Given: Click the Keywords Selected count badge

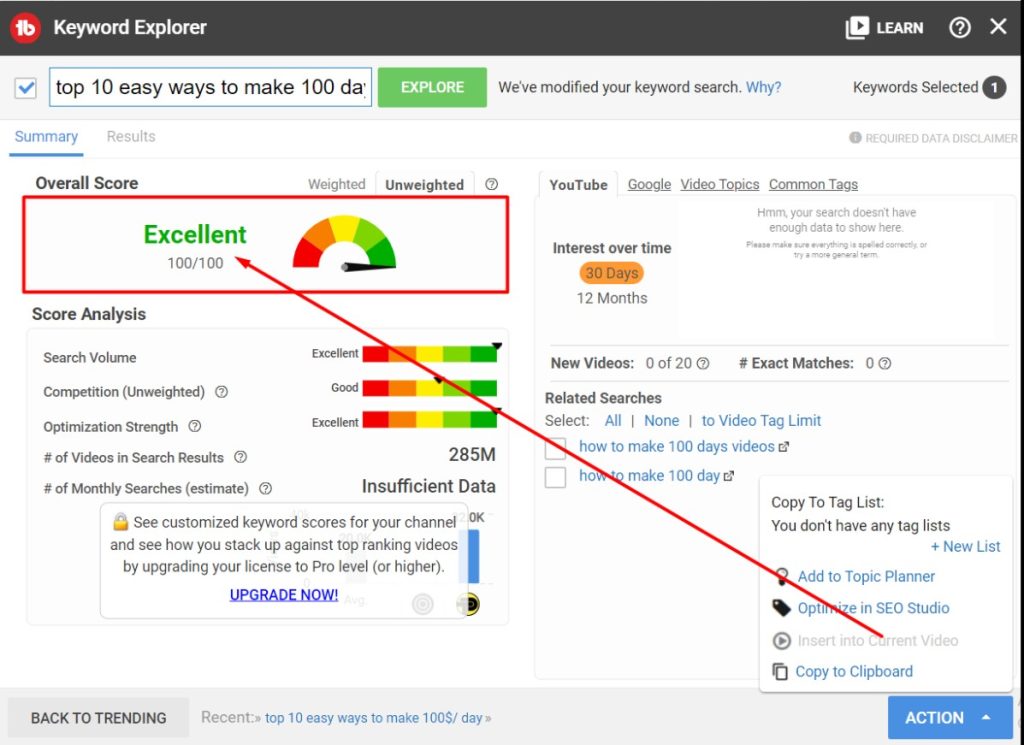Looking at the screenshot, I should pos(995,87).
